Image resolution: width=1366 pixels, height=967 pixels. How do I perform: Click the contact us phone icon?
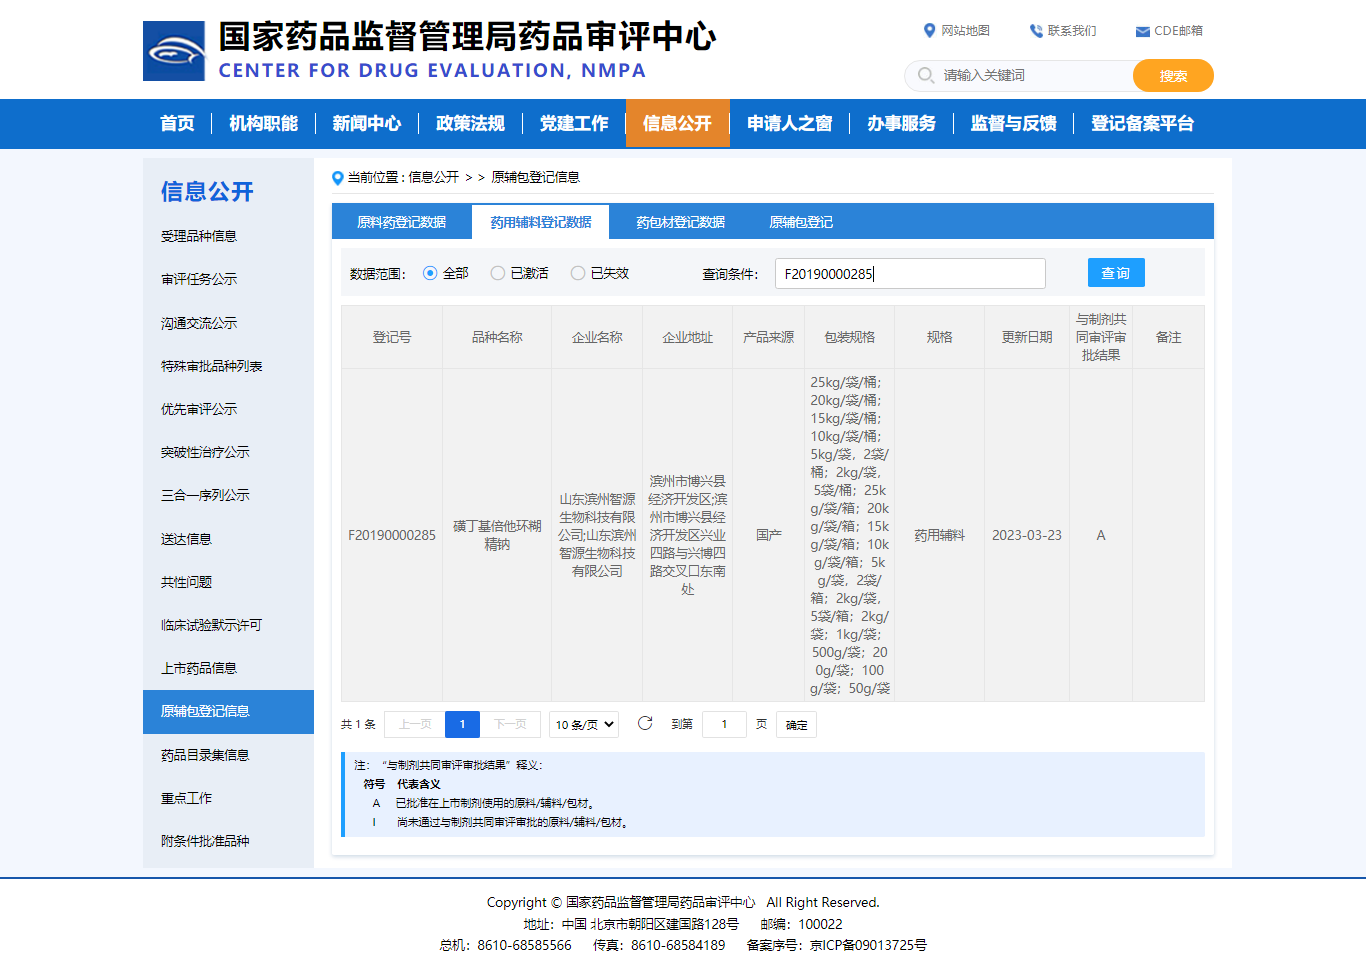pyautogui.click(x=1036, y=31)
